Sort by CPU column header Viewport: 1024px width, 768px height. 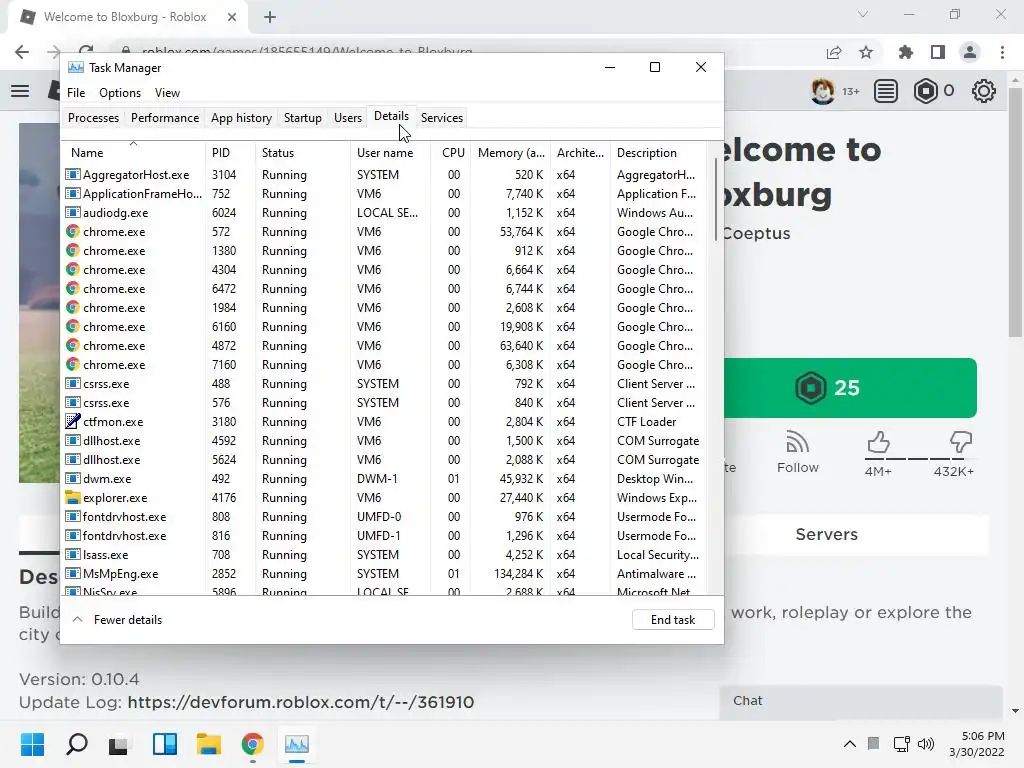pos(451,152)
